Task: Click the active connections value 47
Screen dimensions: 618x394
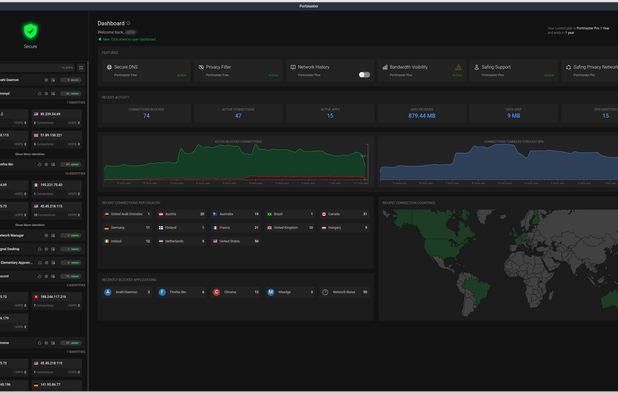Action: [238, 116]
